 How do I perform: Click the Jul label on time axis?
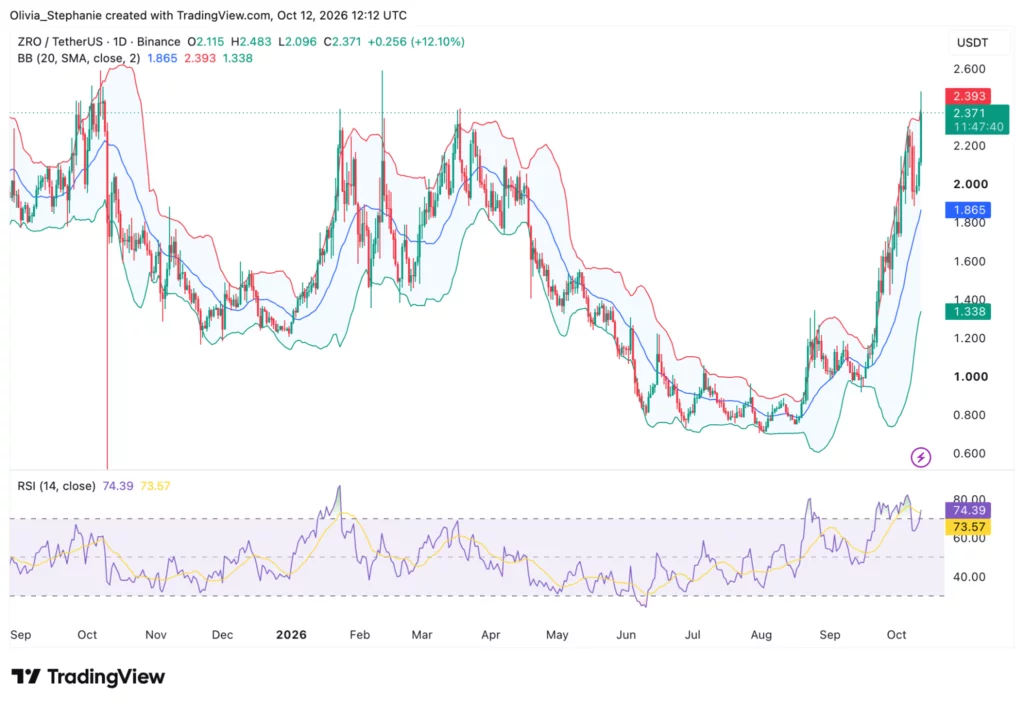(x=692, y=635)
